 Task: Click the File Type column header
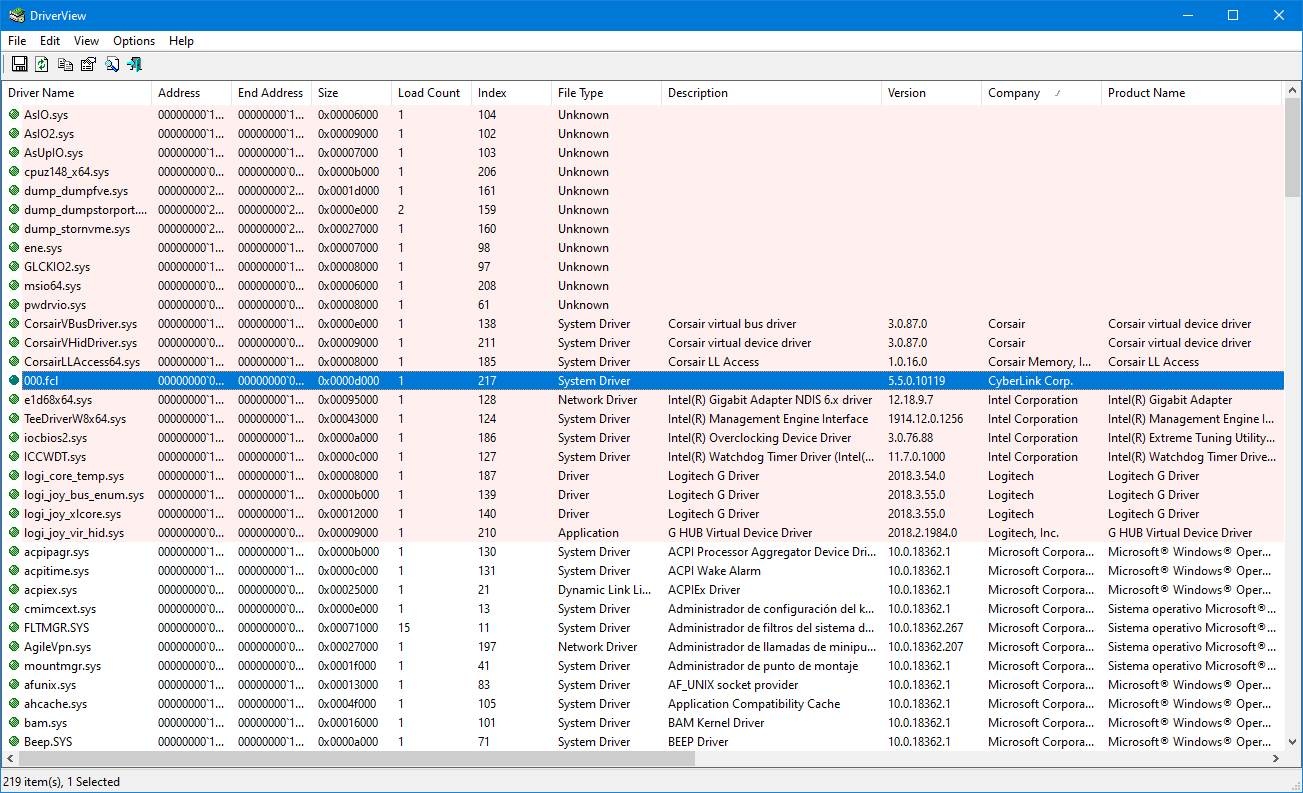(580, 93)
